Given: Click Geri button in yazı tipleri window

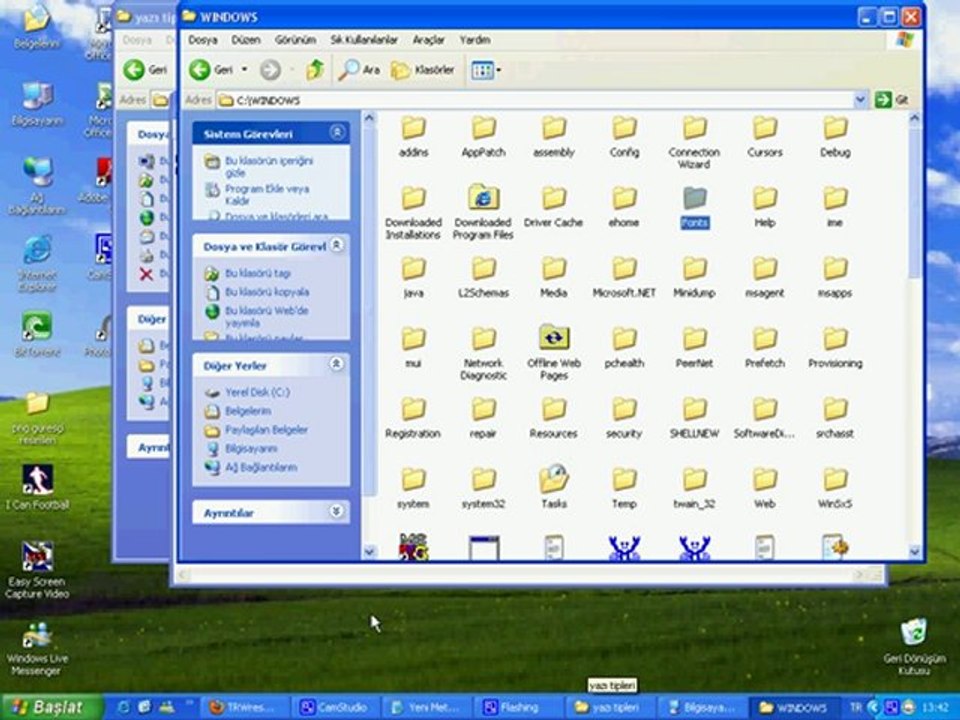Looking at the screenshot, I should (x=145, y=70).
